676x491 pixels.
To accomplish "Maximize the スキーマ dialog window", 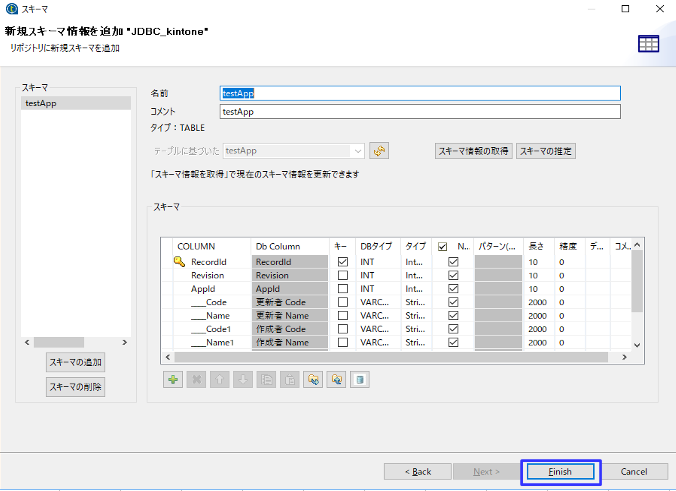I will click(625, 9).
